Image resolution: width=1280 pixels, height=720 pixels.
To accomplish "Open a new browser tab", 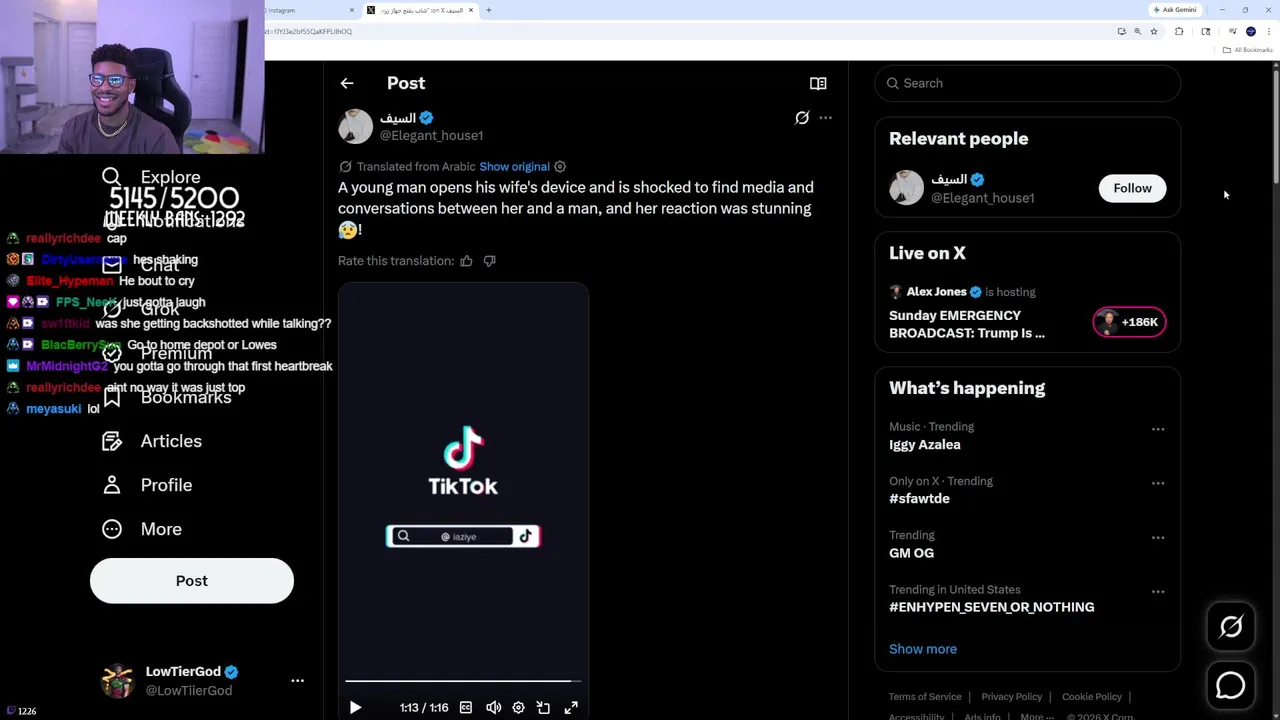I will [x=488, y=10].
